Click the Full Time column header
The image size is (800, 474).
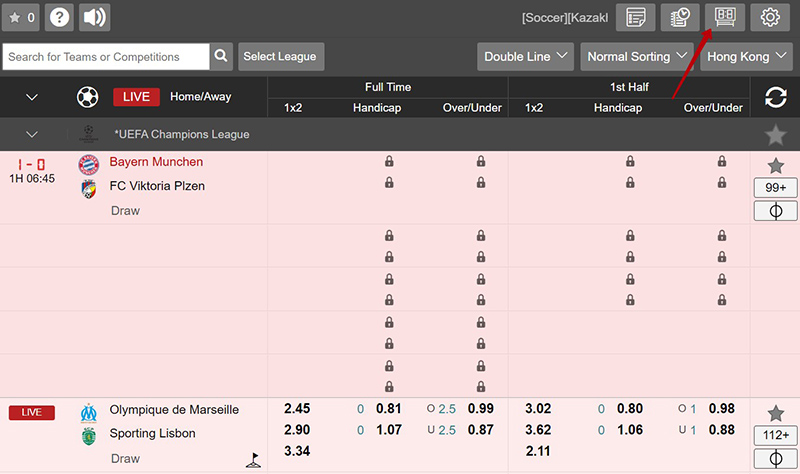point(388,87)
